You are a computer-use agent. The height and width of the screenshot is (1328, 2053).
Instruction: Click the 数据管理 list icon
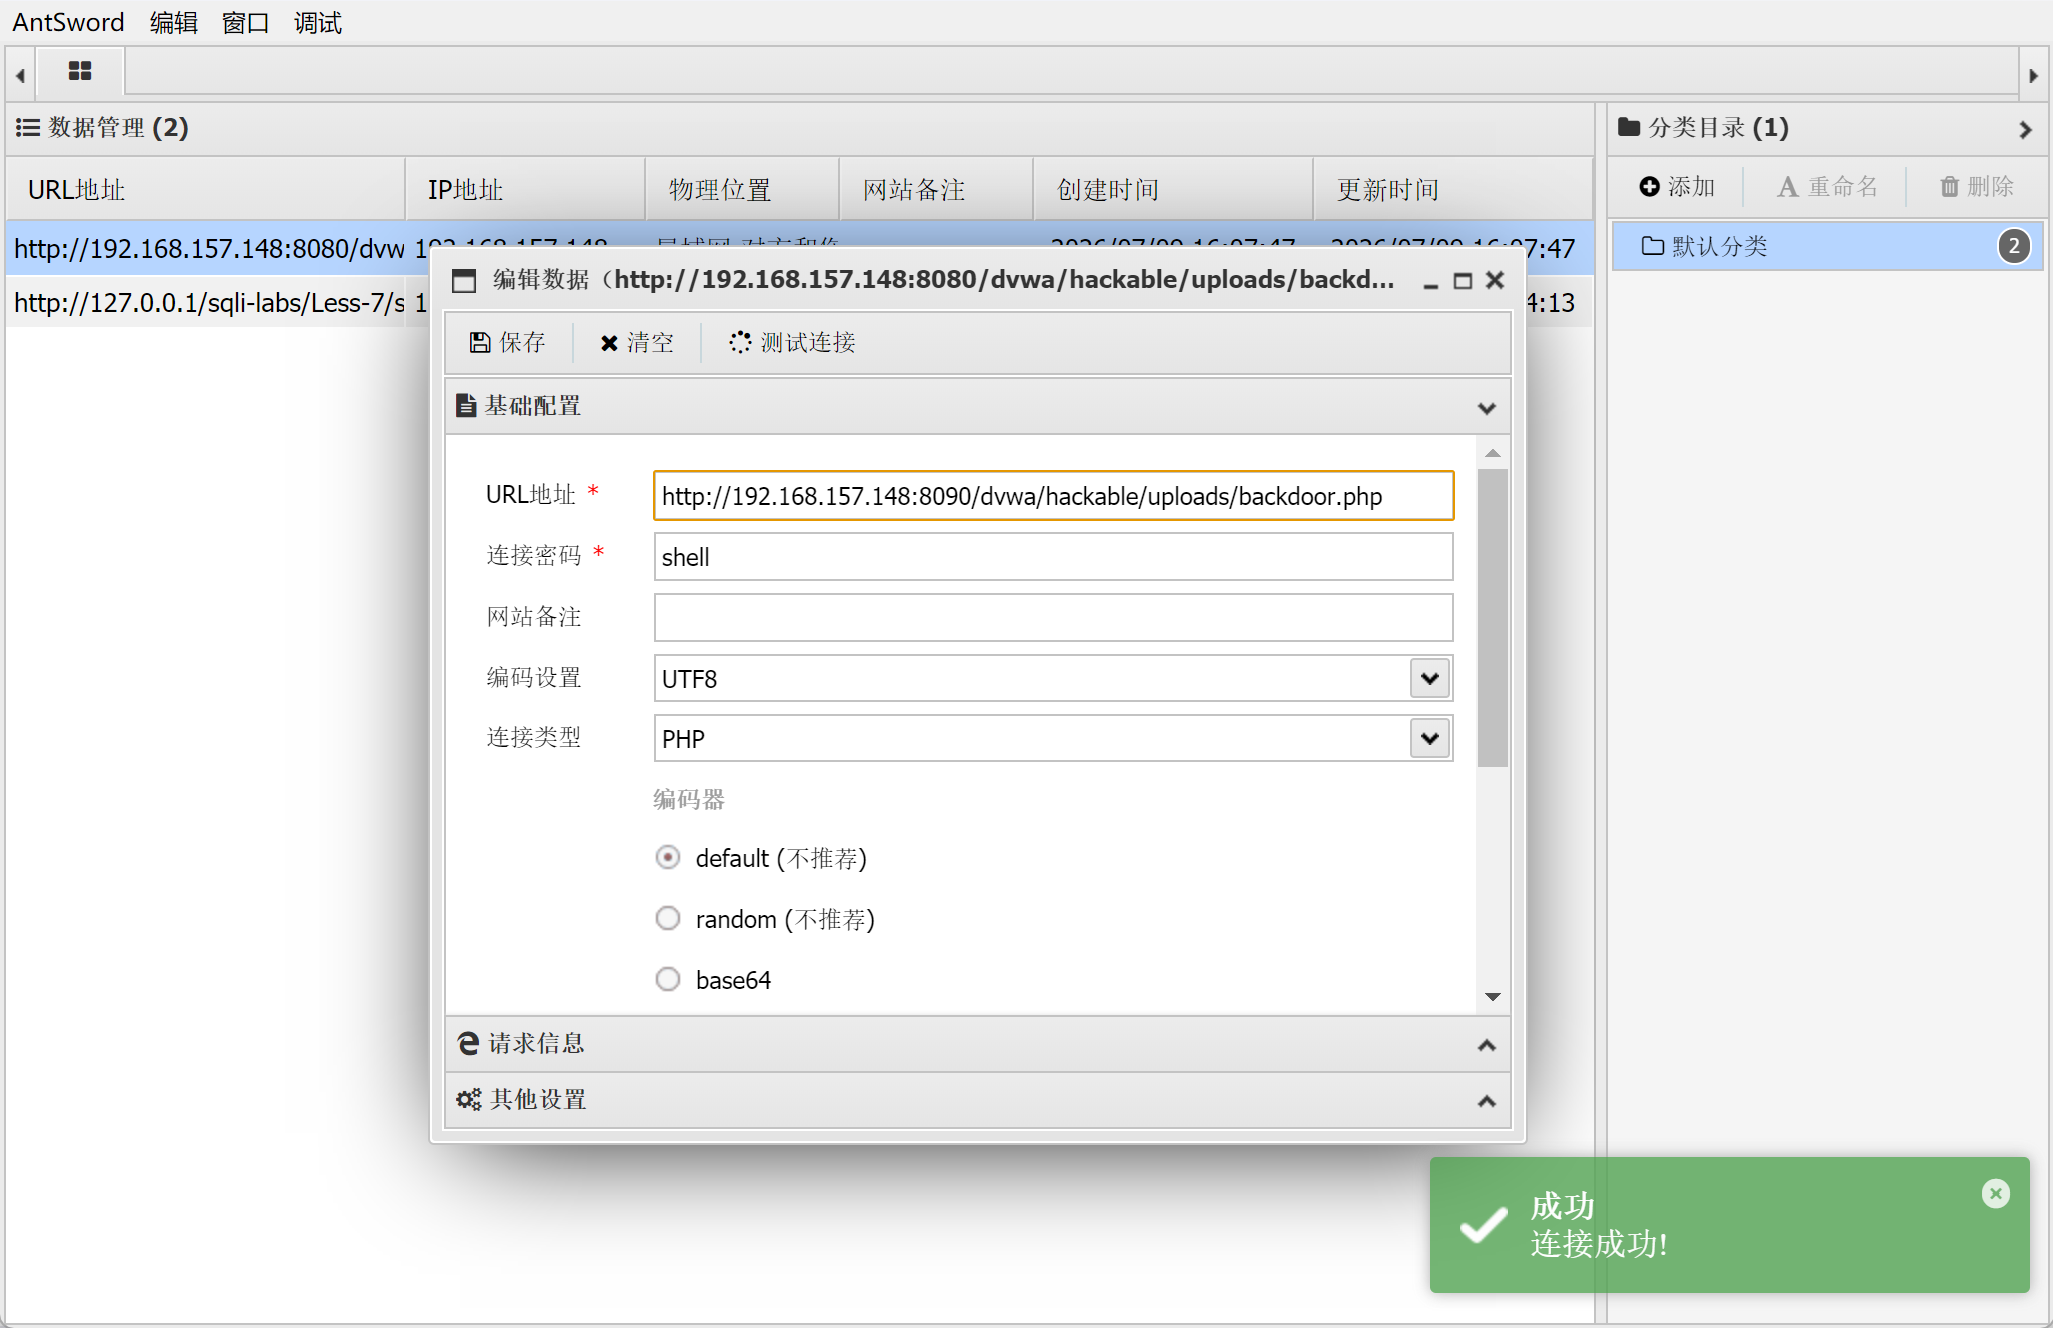coord(28,128)
